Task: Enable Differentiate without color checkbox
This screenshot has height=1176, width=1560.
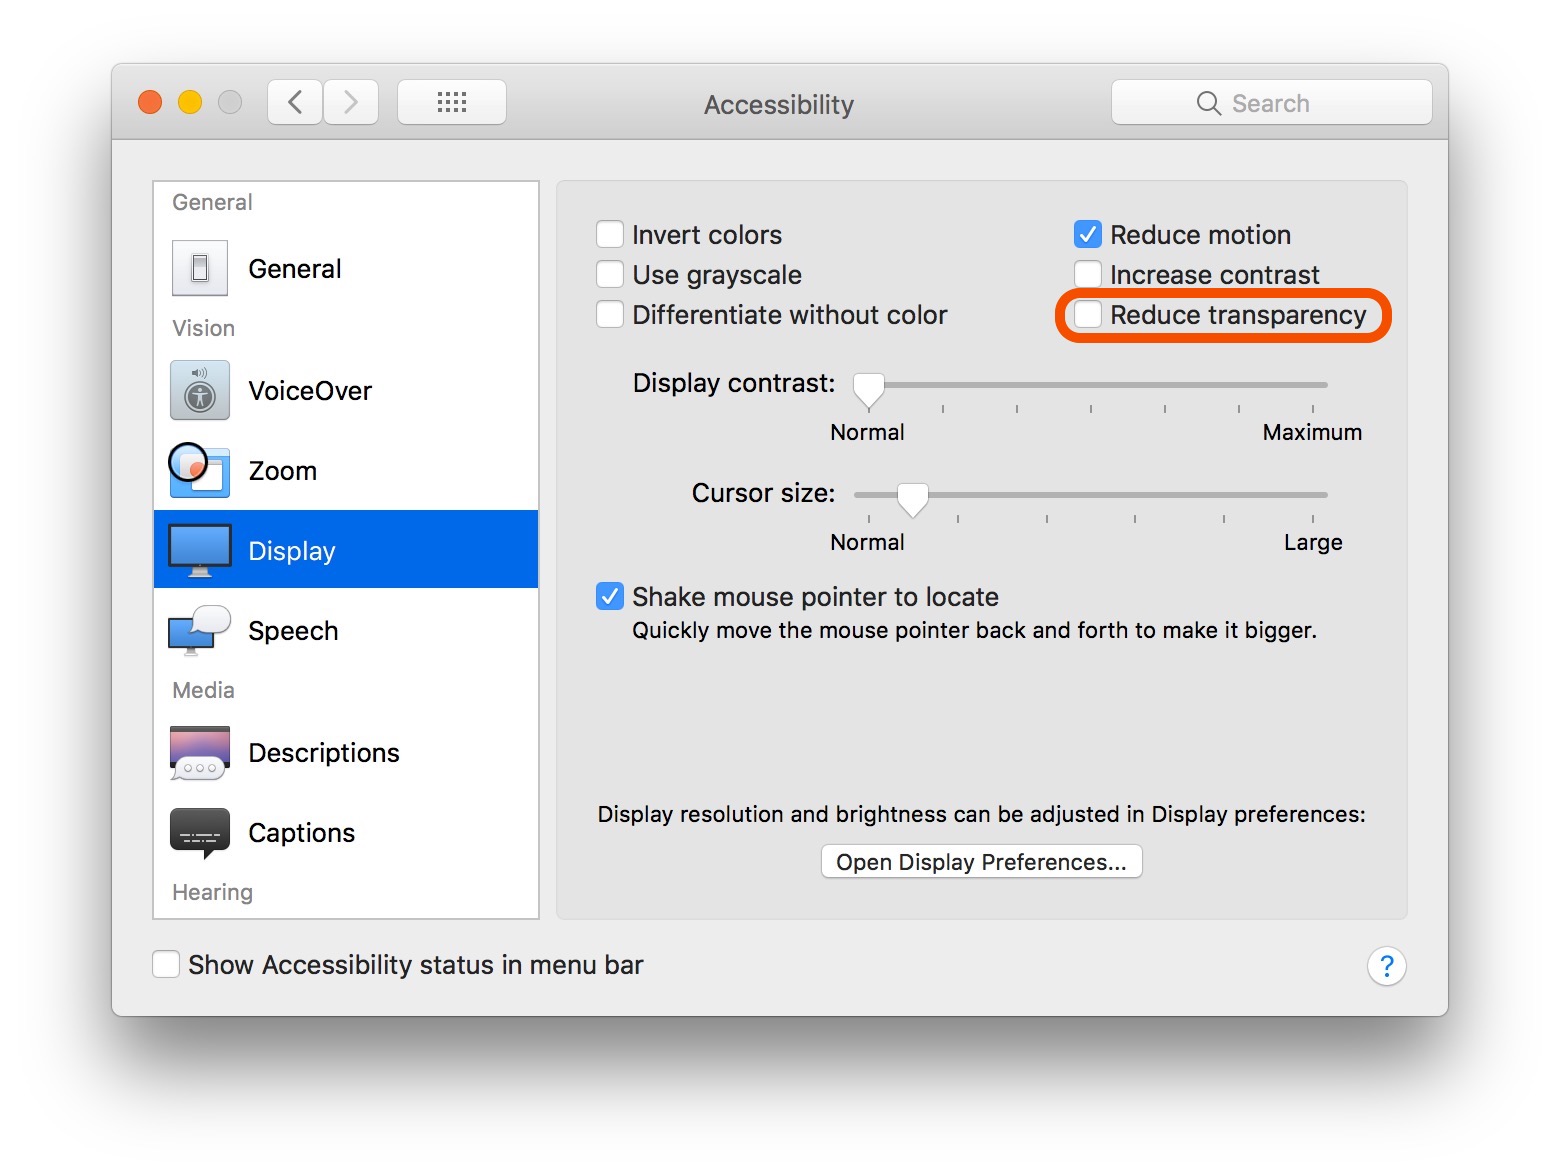Action: [x=610, y=315]
